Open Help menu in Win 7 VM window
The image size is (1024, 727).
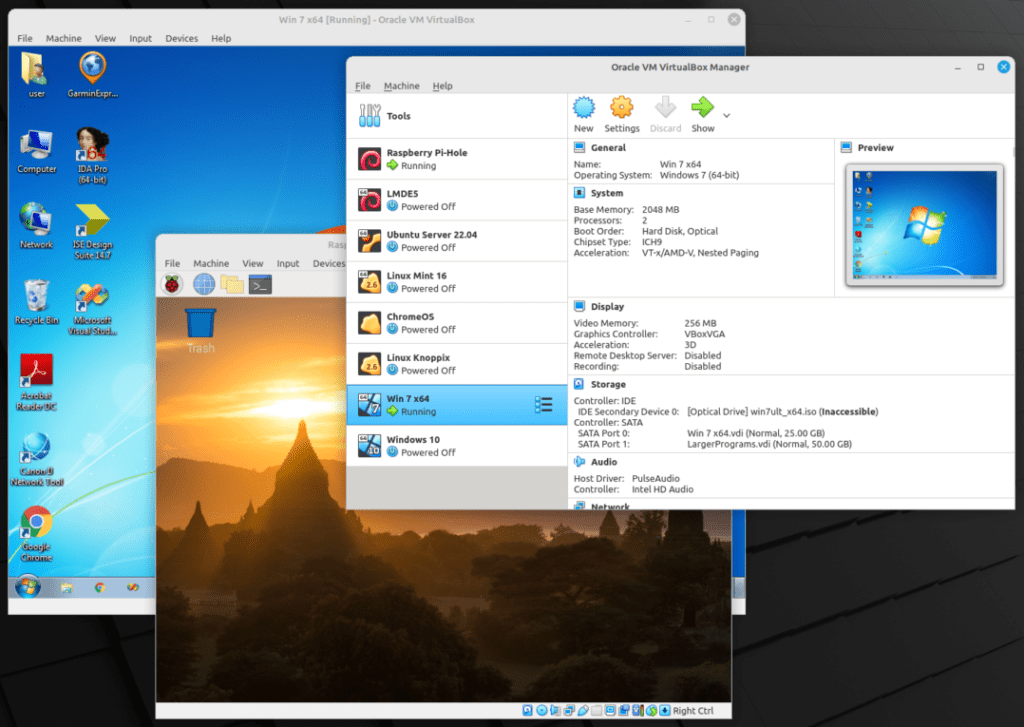tap(221, 39)
